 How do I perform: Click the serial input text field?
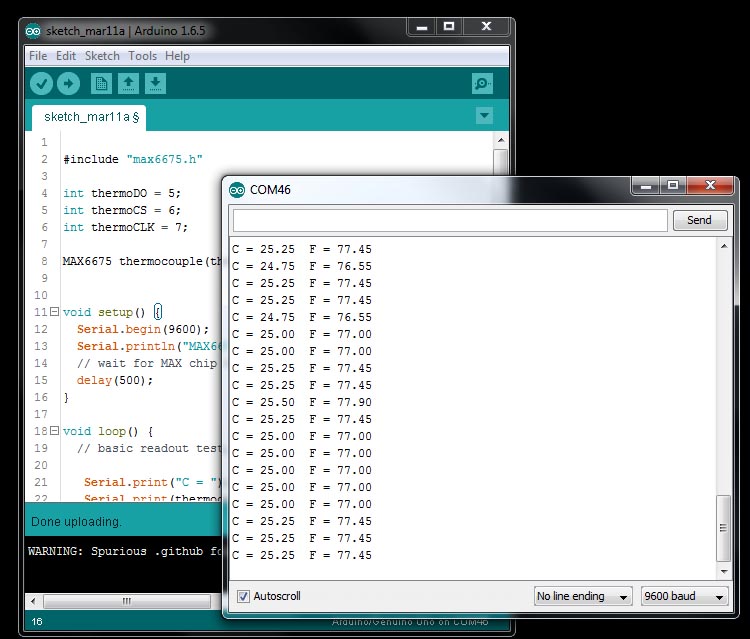(450, 220)
